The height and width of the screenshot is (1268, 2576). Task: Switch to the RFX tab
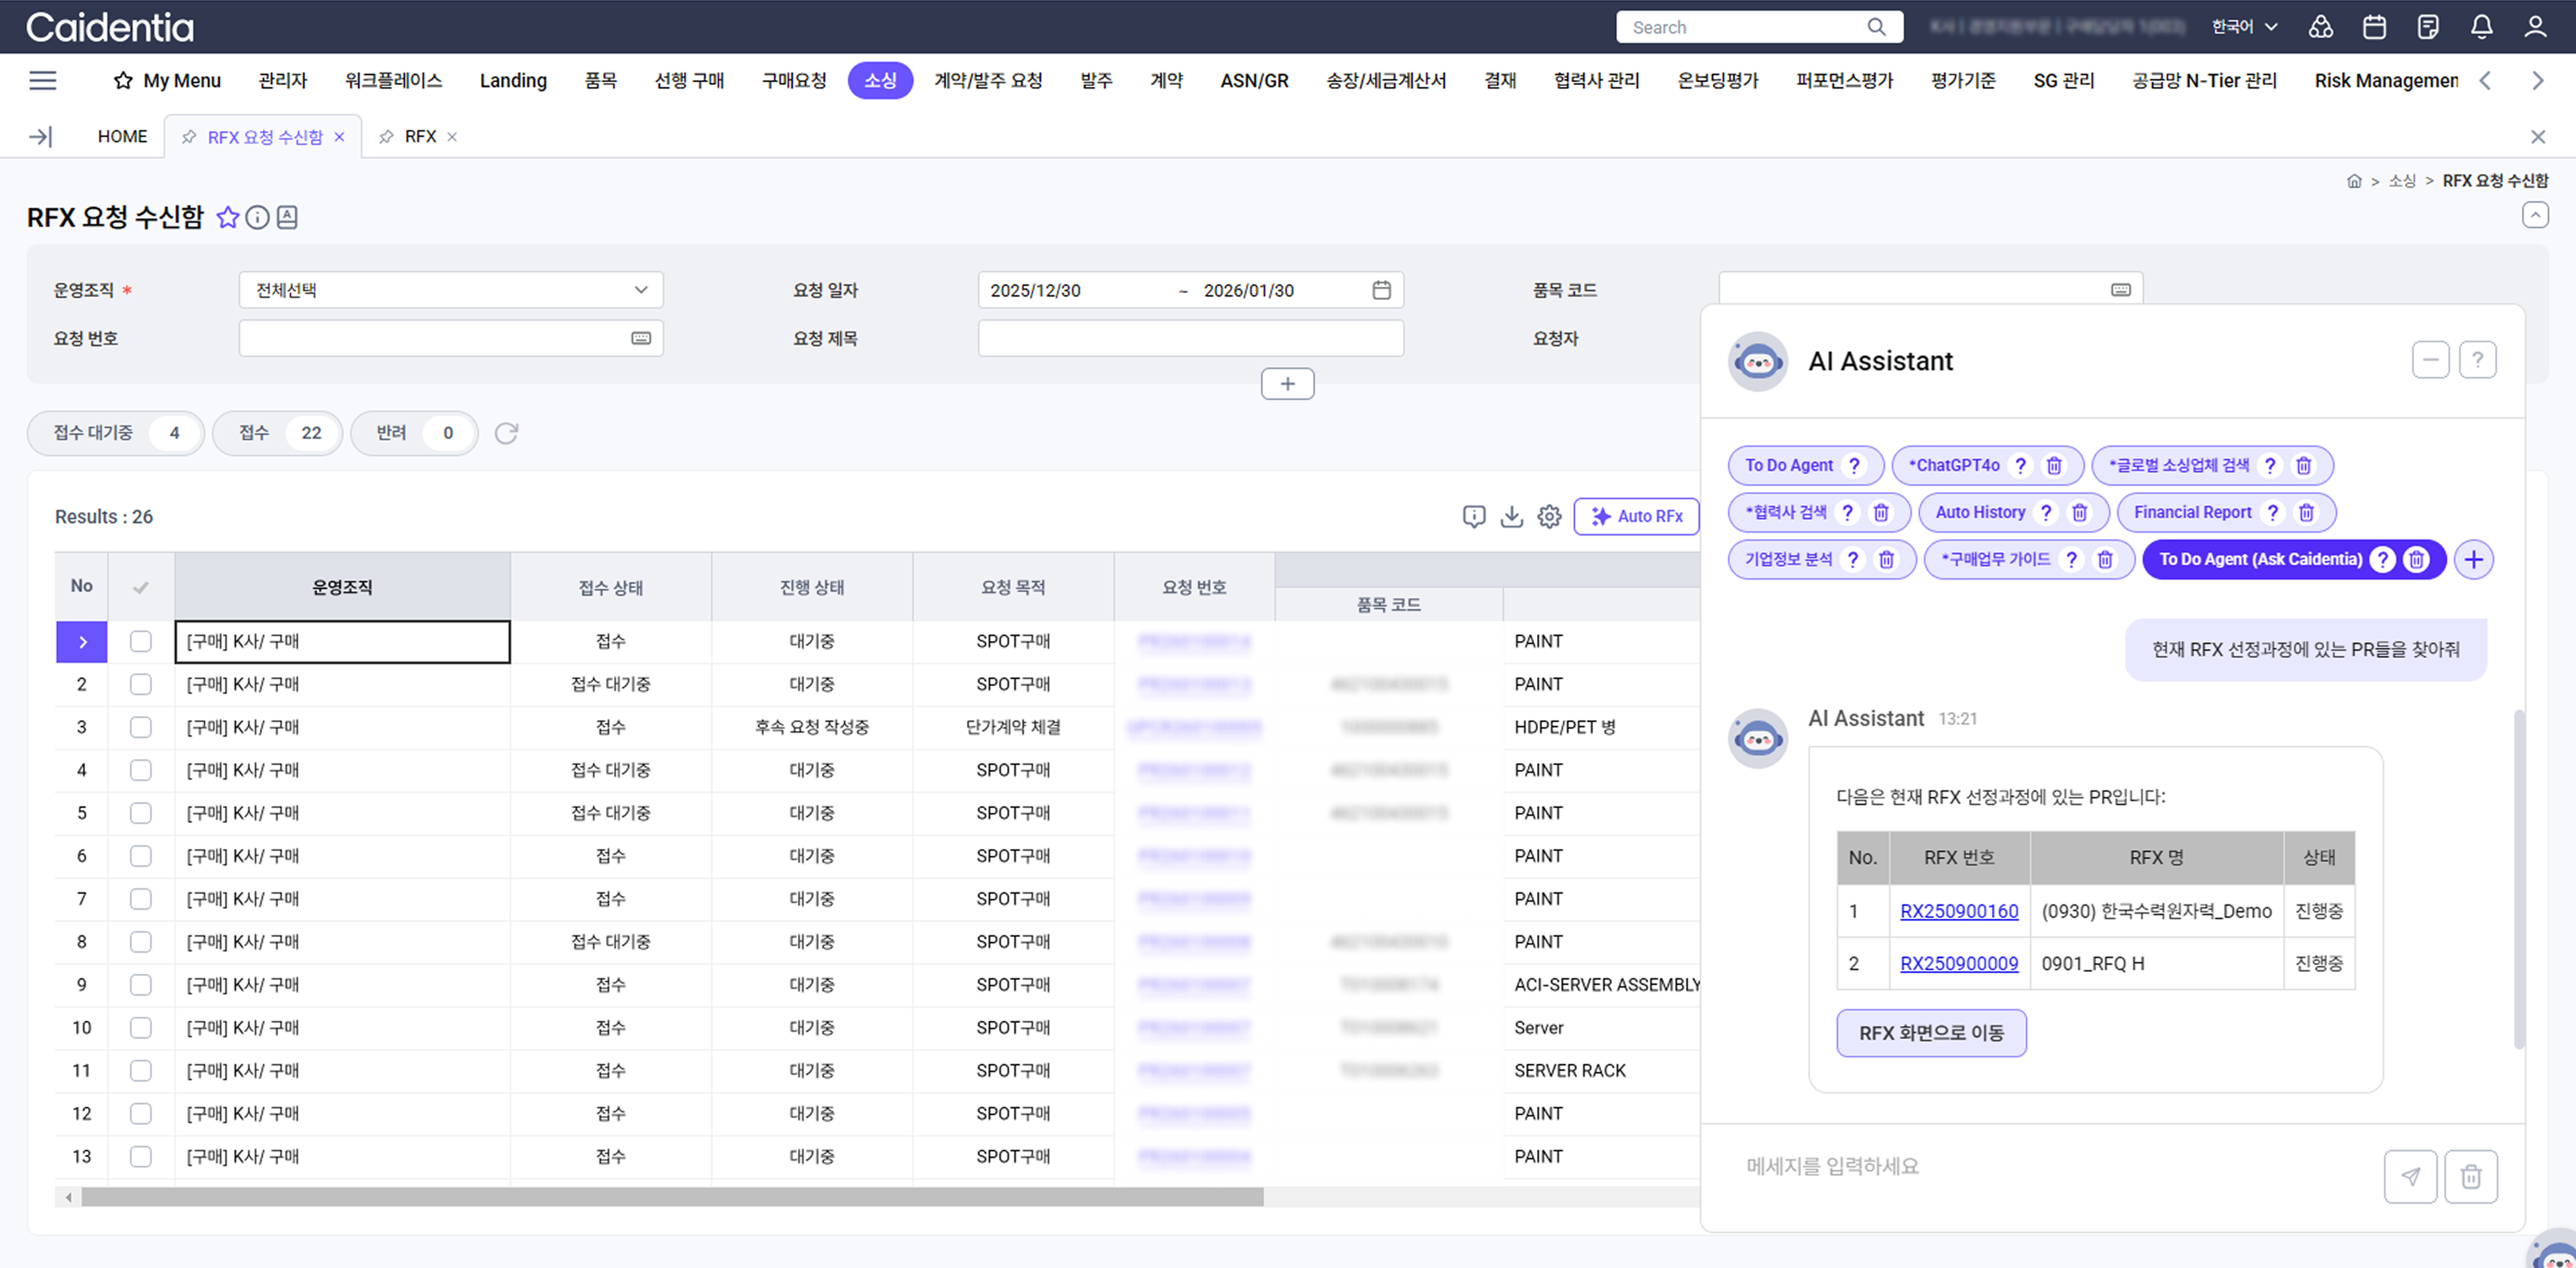pyautogui.click(x=420, y=136)
